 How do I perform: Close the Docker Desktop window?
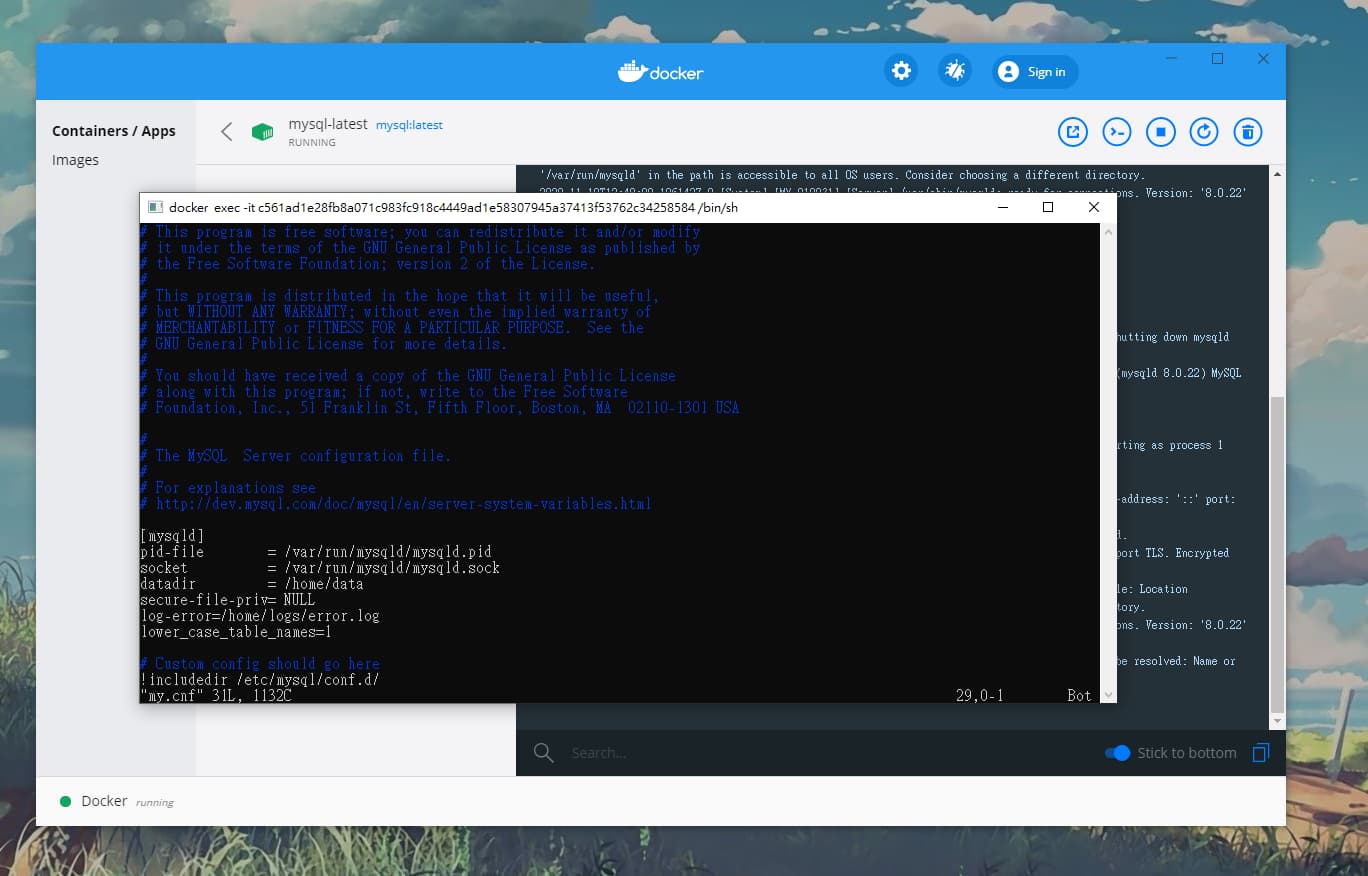[x=1264, y=59]
